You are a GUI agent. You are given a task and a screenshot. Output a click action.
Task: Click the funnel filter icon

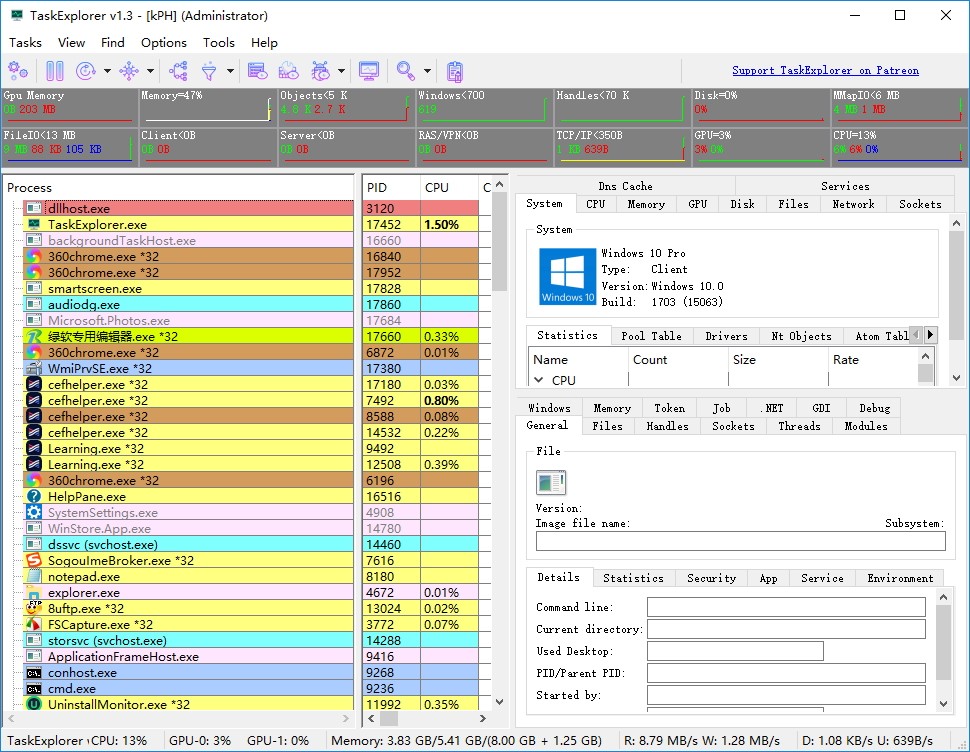[x=209, y=71]
